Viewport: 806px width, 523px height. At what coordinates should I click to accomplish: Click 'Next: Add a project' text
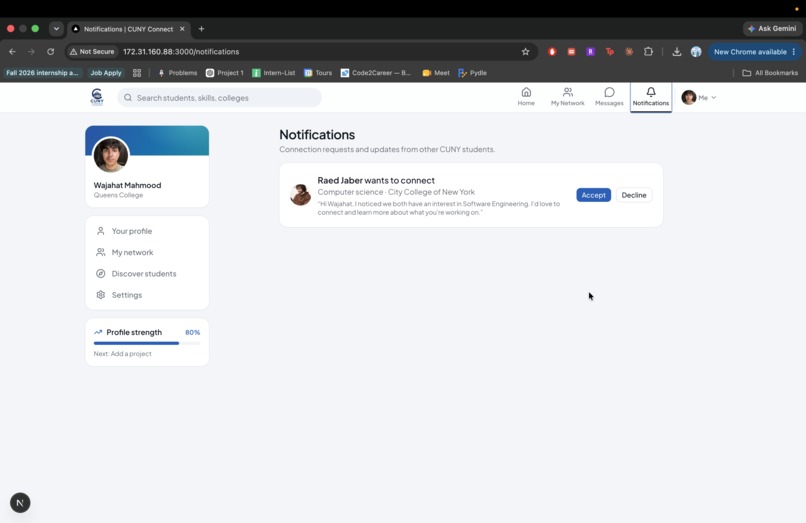point(122,354)
